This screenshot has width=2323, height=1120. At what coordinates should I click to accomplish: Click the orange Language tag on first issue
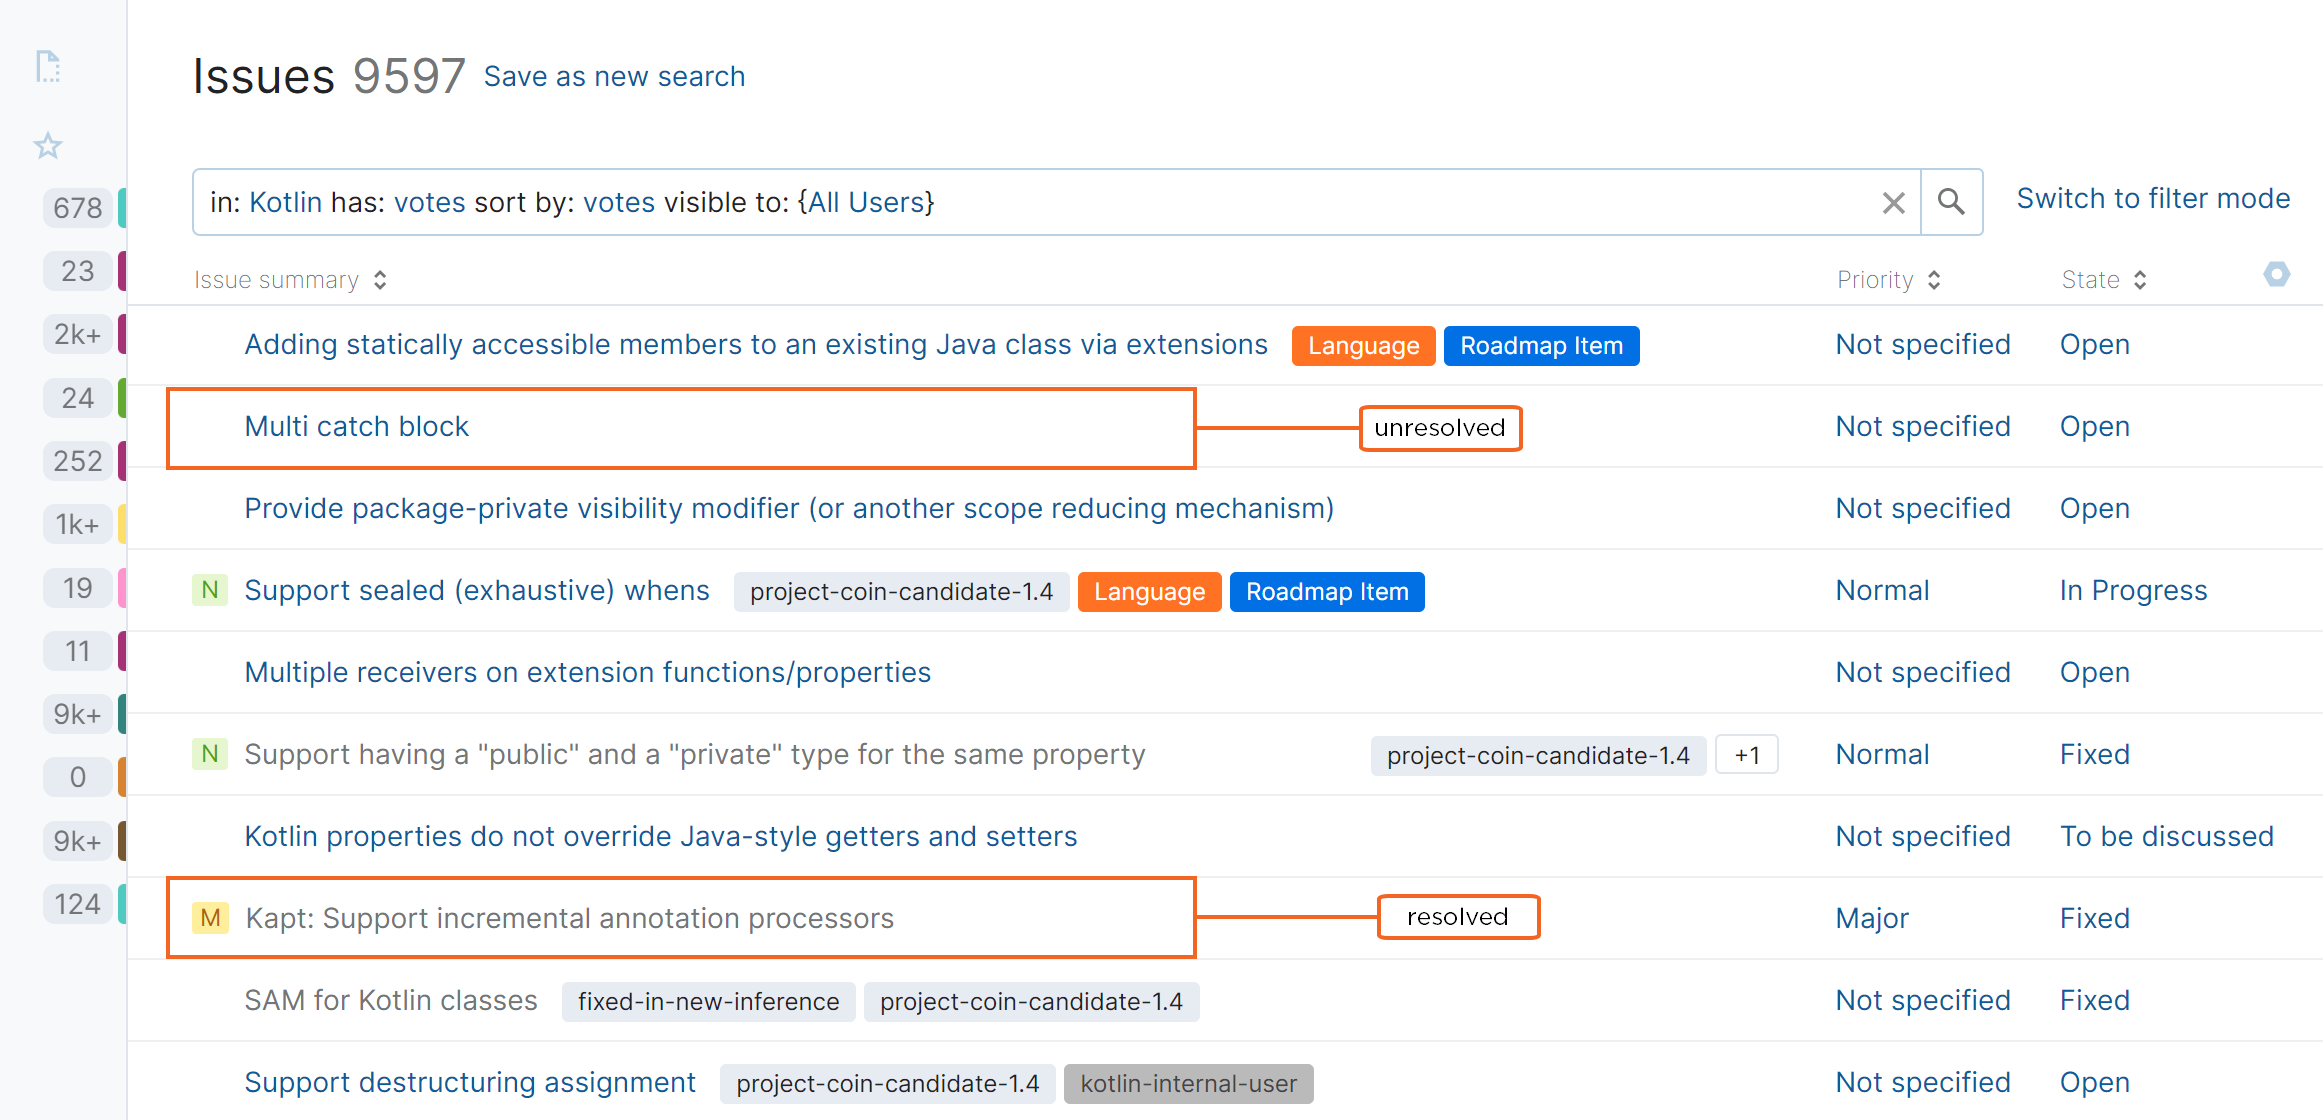tap(1362, 346)
